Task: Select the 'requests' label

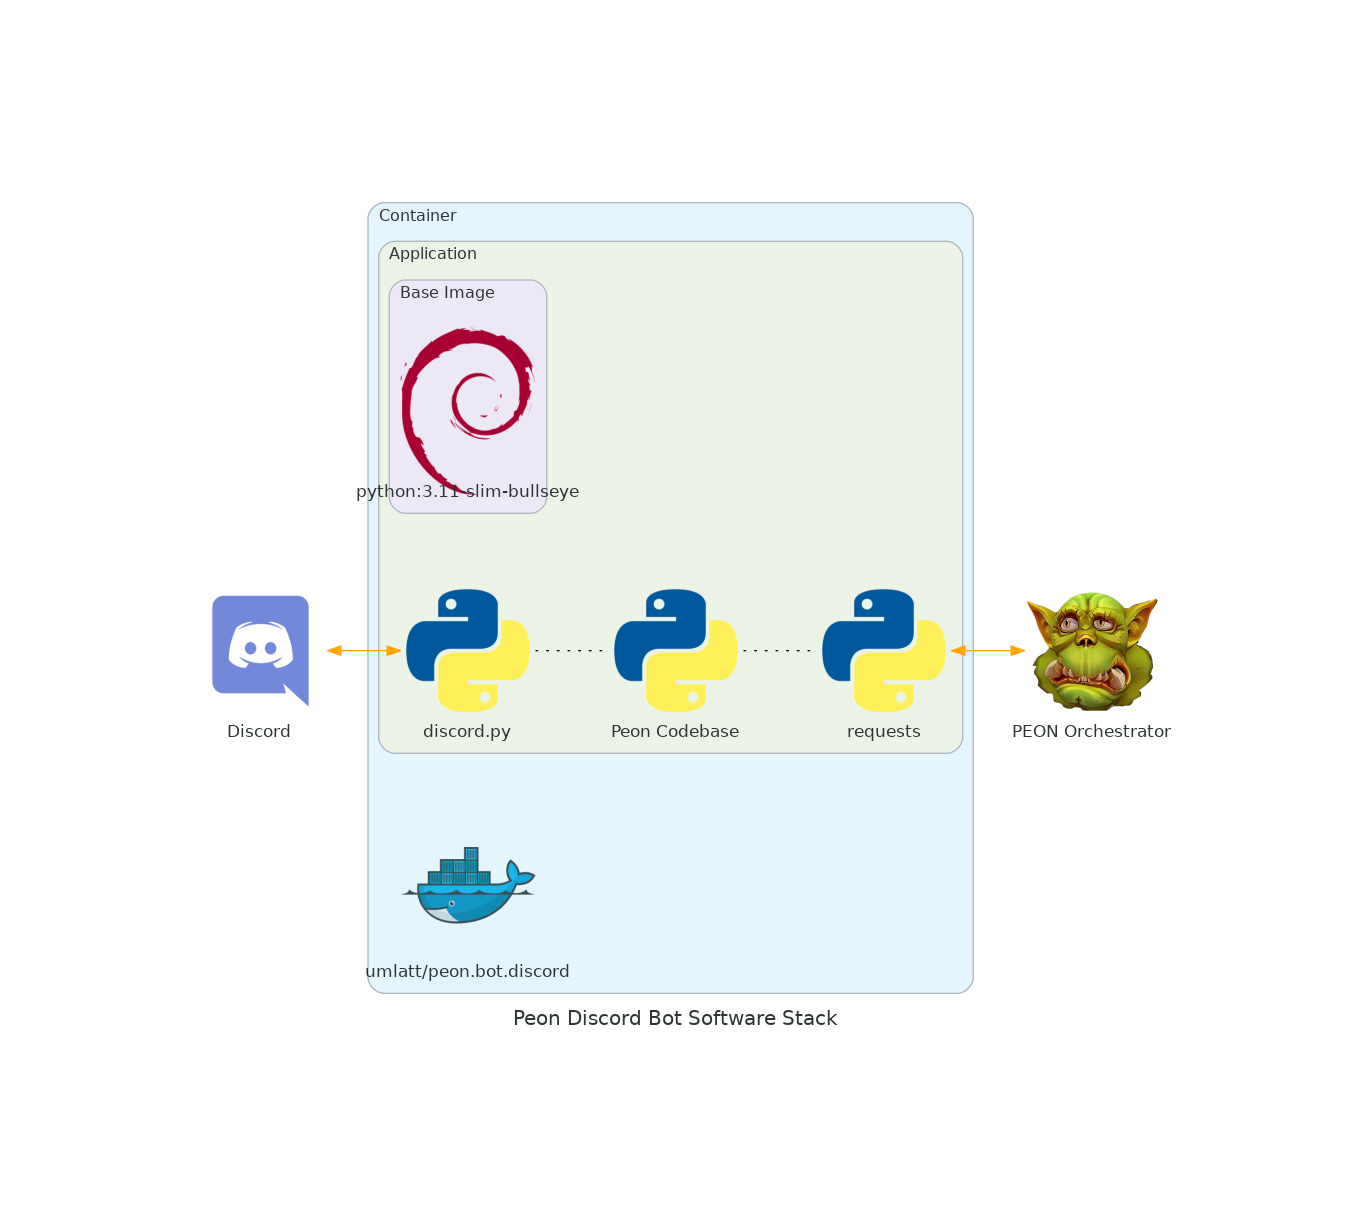Action: click(884, 731)
